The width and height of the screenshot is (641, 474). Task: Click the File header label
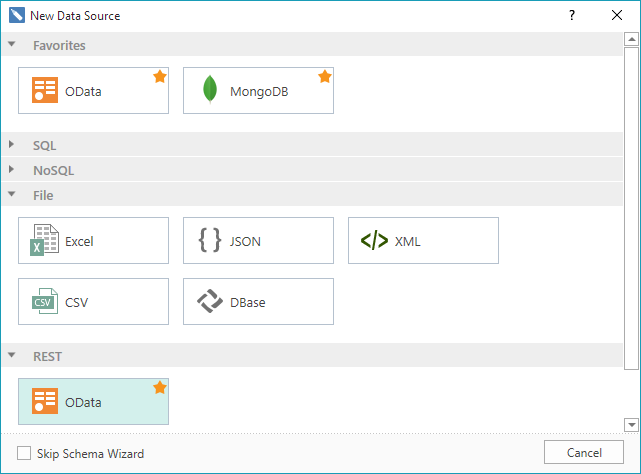tap(43, 195)
